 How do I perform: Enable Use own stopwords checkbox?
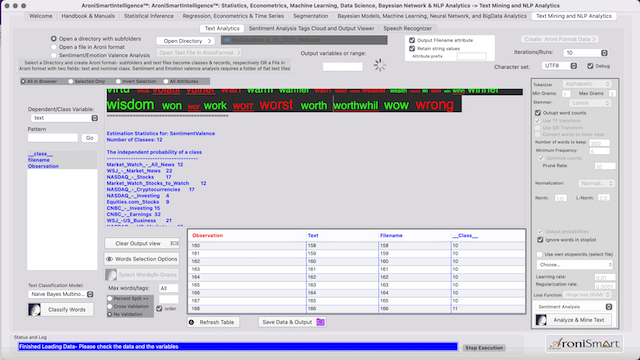tap(540, 254)
